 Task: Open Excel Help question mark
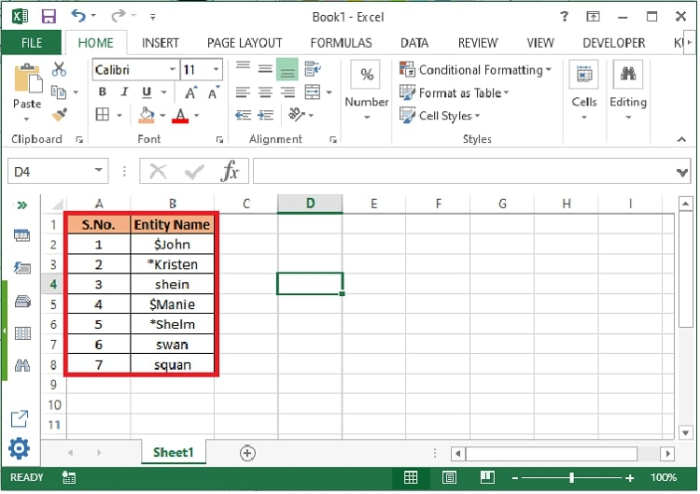pos(564,17)
